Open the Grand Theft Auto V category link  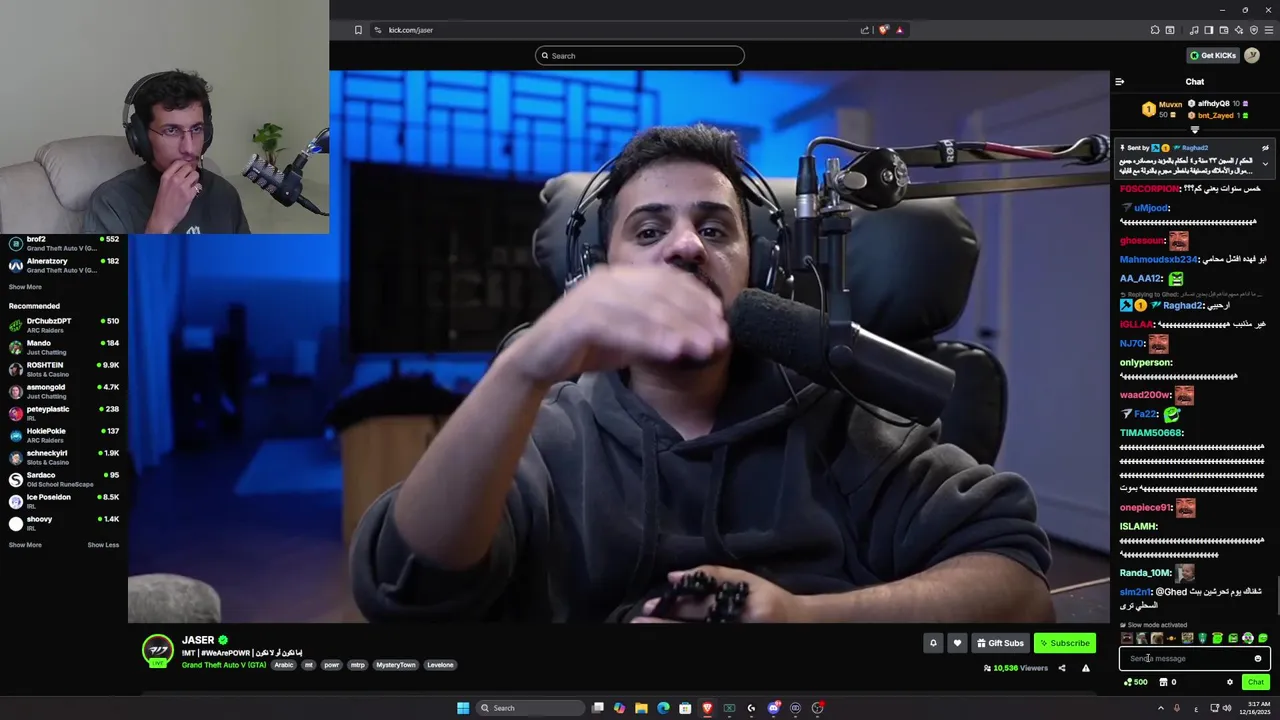pos(224,665)
